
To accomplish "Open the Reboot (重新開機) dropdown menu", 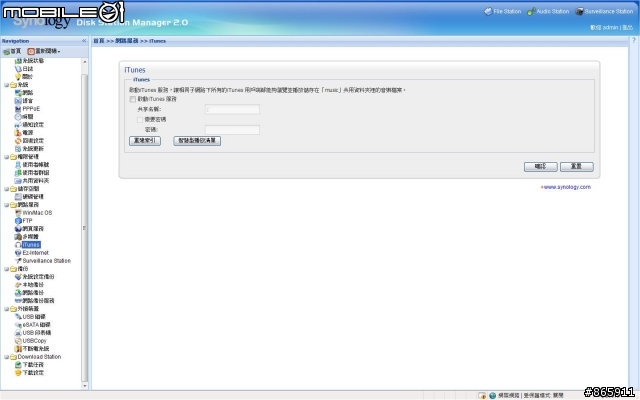I will click(44, 51).
